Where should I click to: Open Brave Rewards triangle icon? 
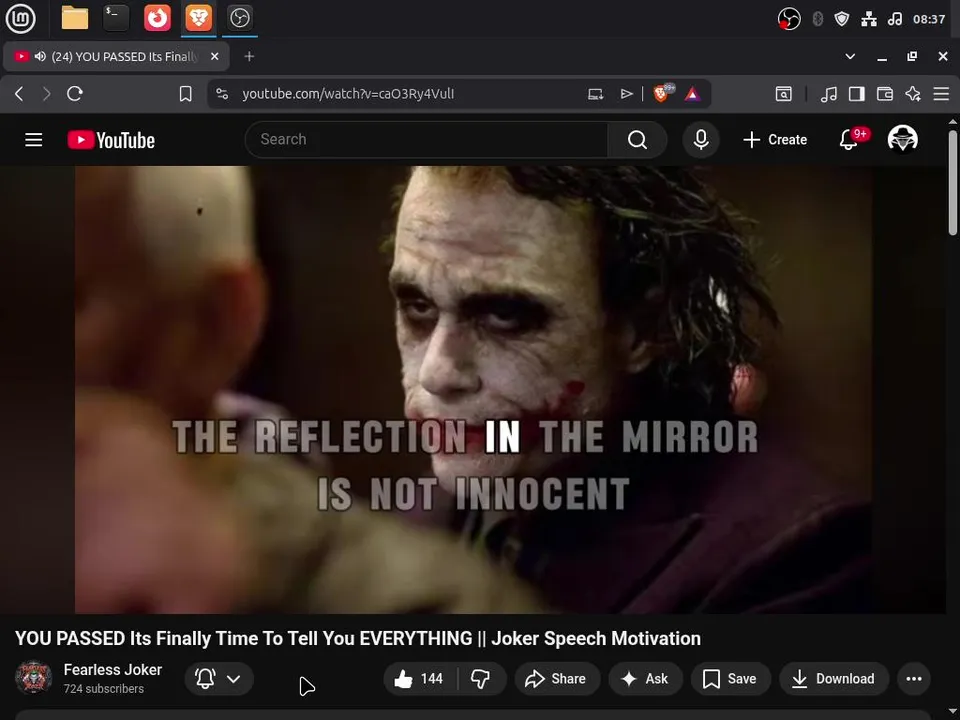(x=692, y=94)
